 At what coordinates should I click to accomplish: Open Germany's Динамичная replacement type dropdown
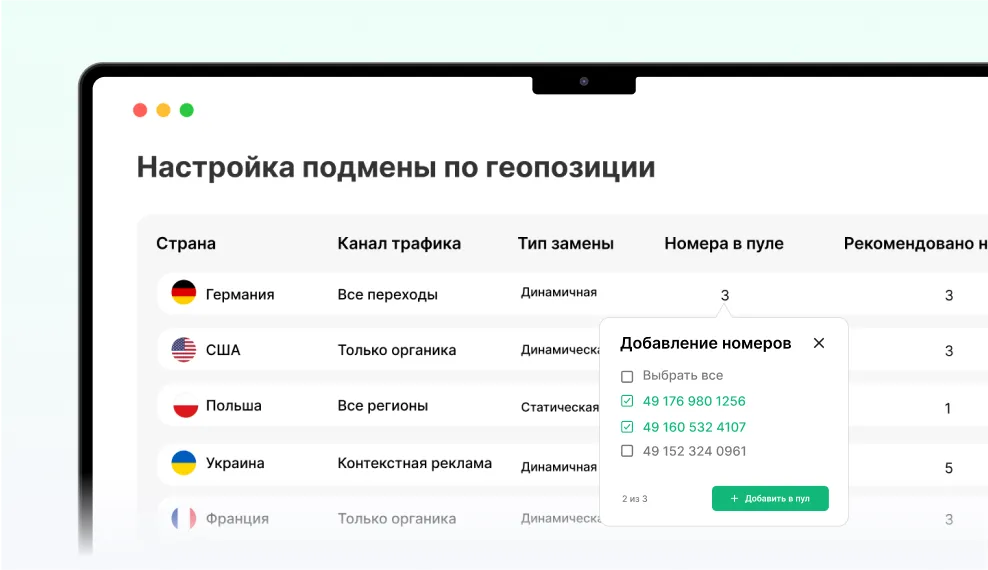pyautogui.click(x=558, y=293)
